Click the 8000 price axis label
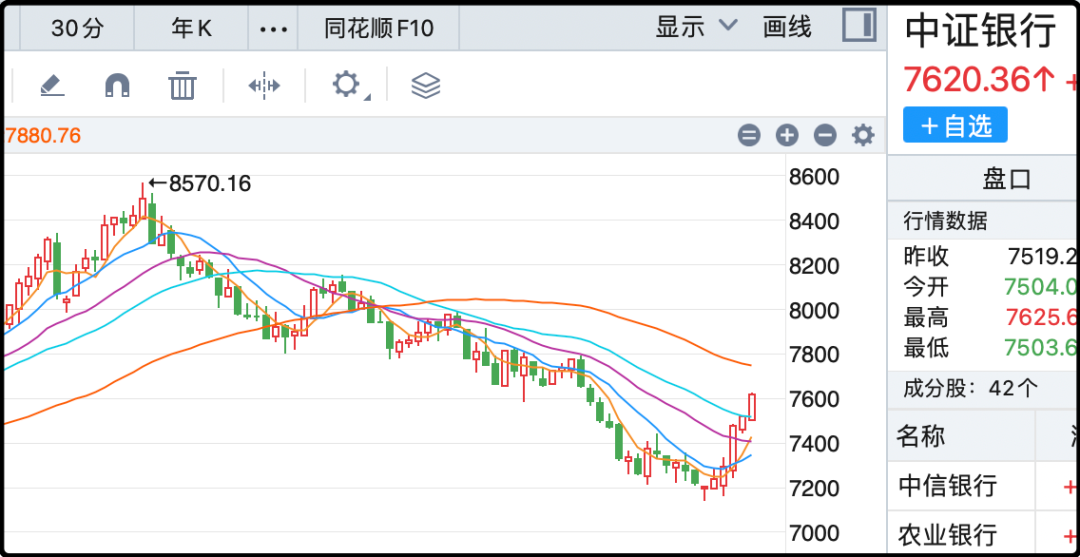Screen dimensions: 1080x557 [814, 311]
